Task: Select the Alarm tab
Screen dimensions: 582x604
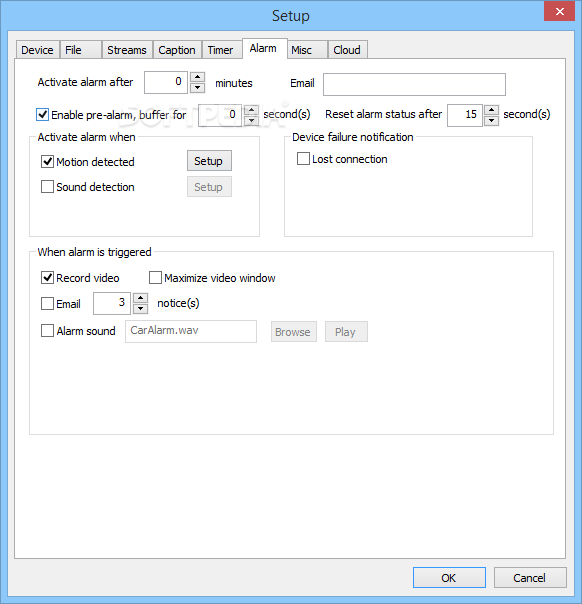Action: pos(265,49)
